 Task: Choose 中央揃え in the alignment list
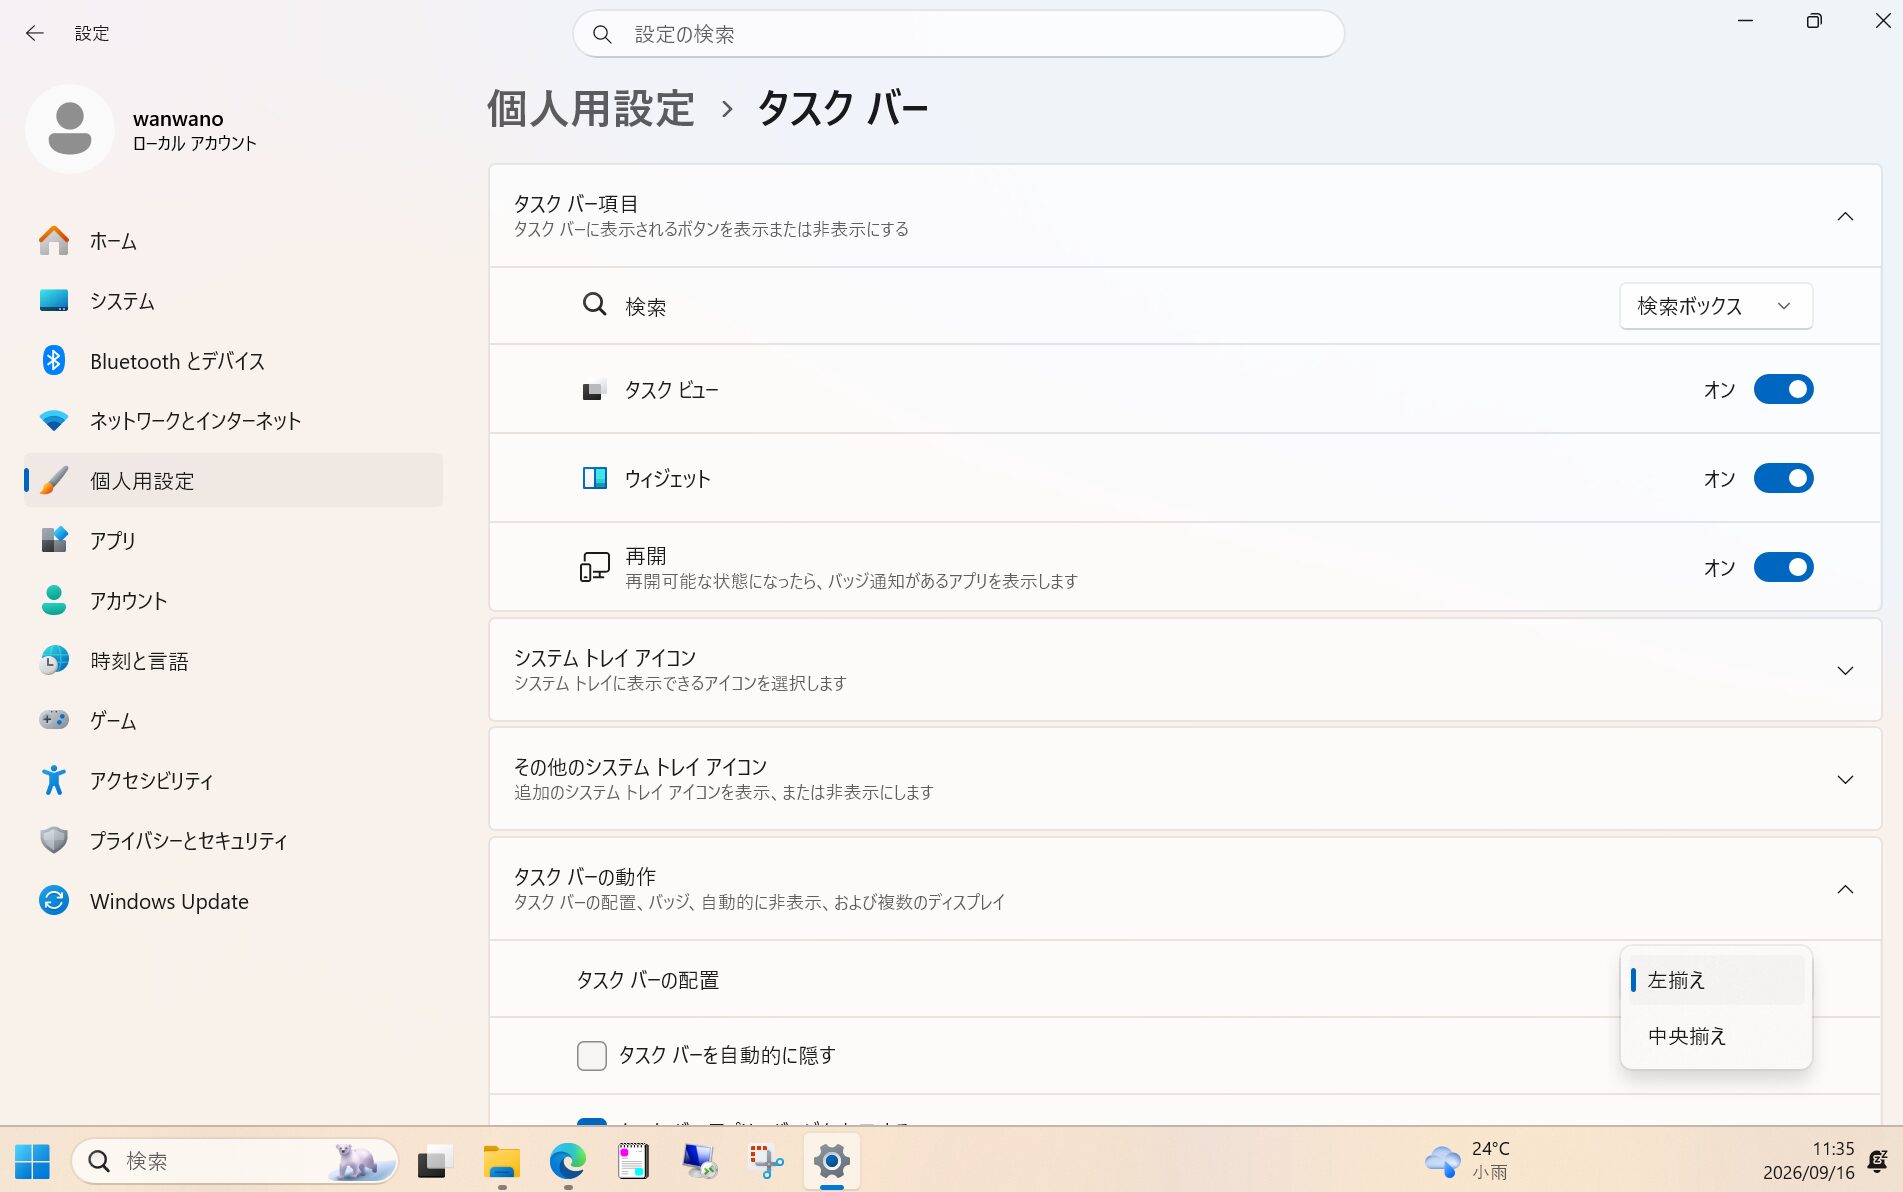click(x=1716, y=1036)
